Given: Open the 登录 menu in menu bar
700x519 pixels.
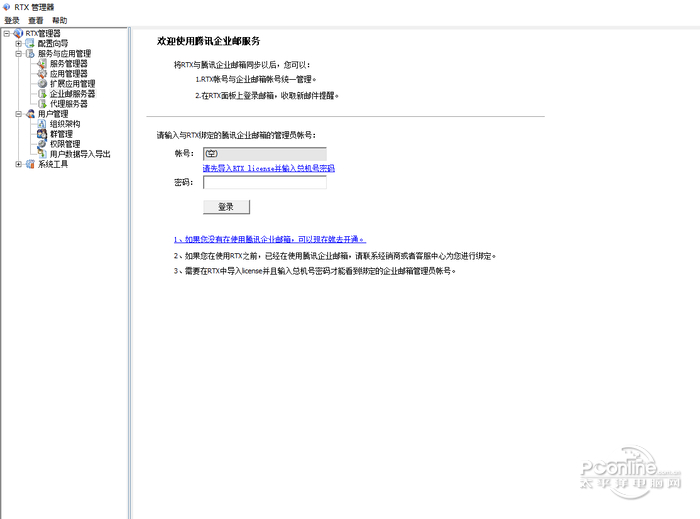Looking at the screenshot, I should pos(12,21).
